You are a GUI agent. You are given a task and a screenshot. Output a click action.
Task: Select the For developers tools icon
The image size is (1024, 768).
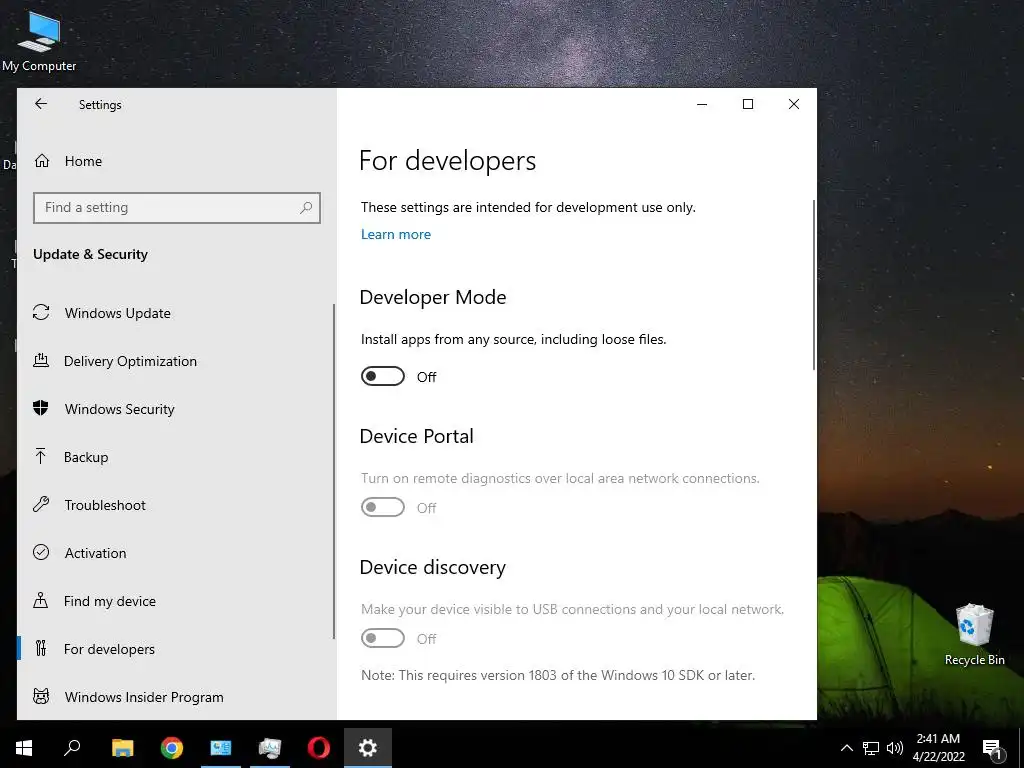(x=40, y=648)
